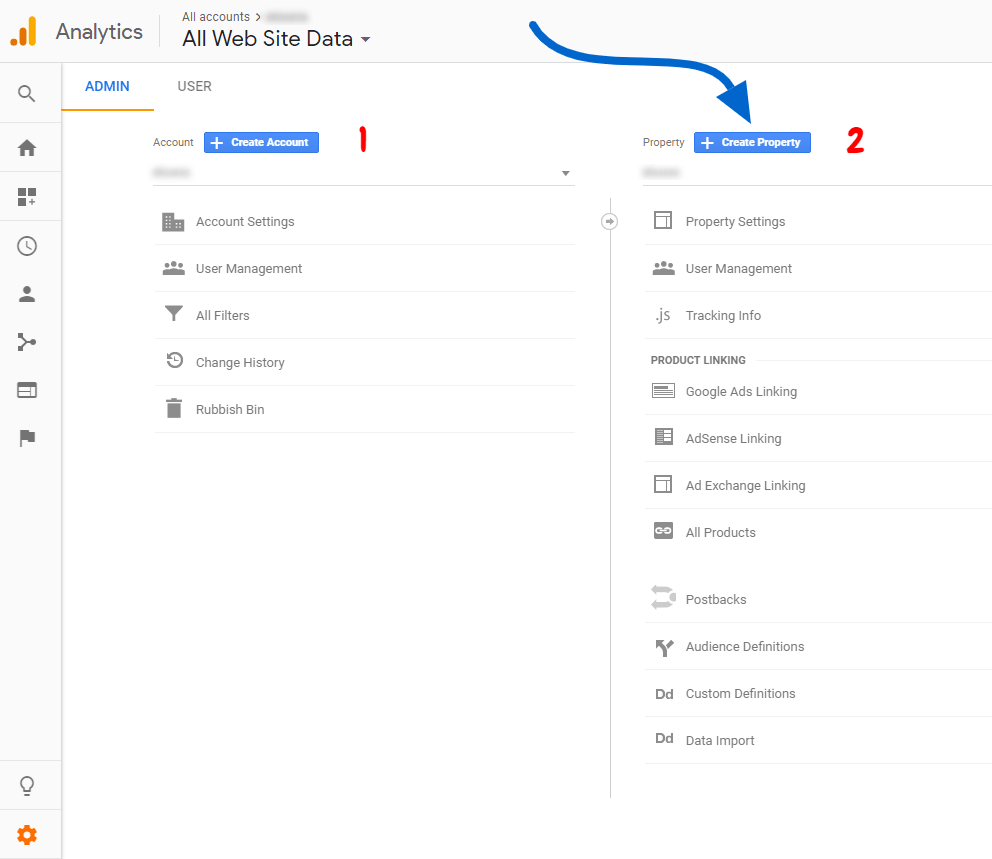Screen dimensions: 992x859
Task: Open Customization dashboard icon in sidebar
Action: (27, 197)
